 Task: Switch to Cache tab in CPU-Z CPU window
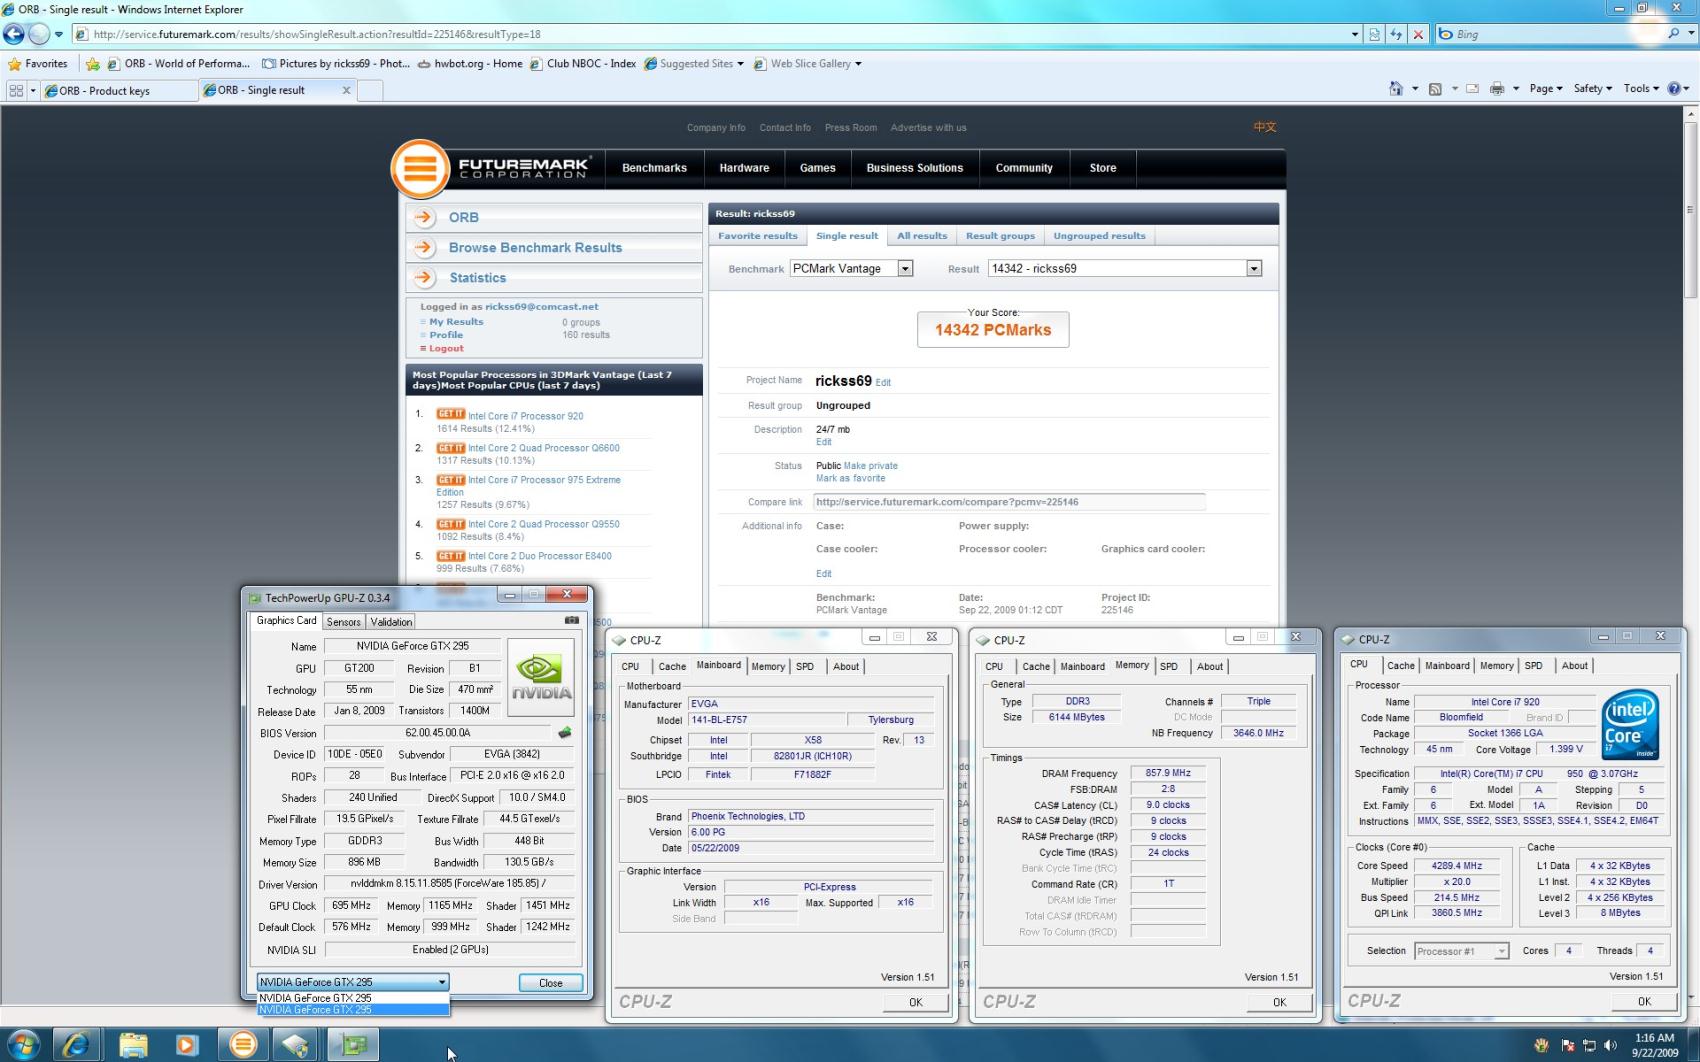click(x=1401, y=666)
